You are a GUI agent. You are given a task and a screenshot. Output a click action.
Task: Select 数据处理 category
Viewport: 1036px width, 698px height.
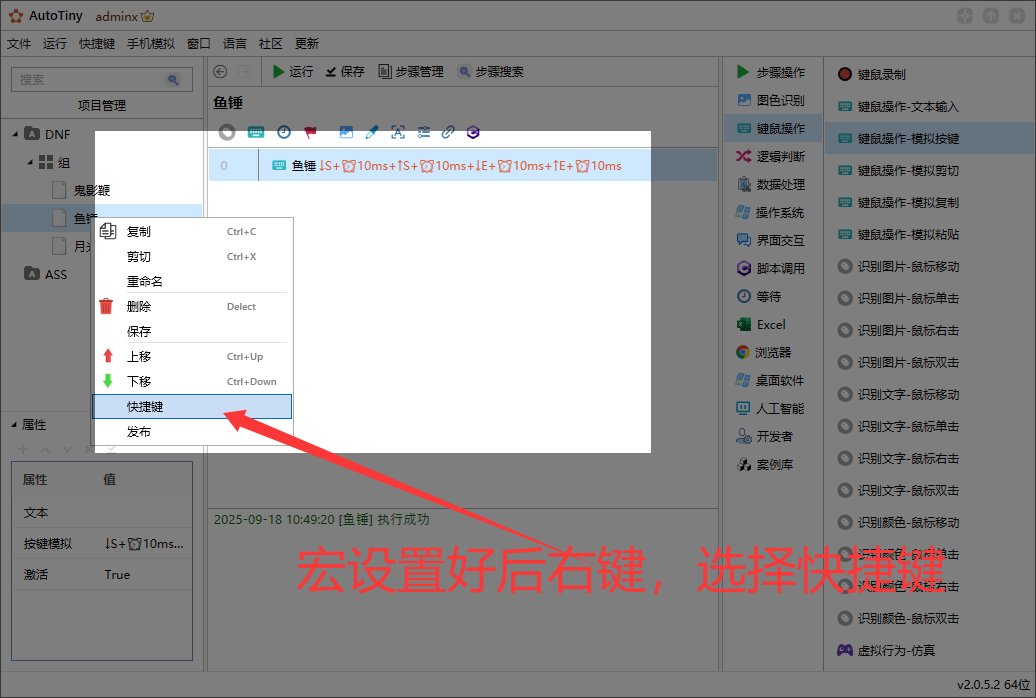click(772, 184)
